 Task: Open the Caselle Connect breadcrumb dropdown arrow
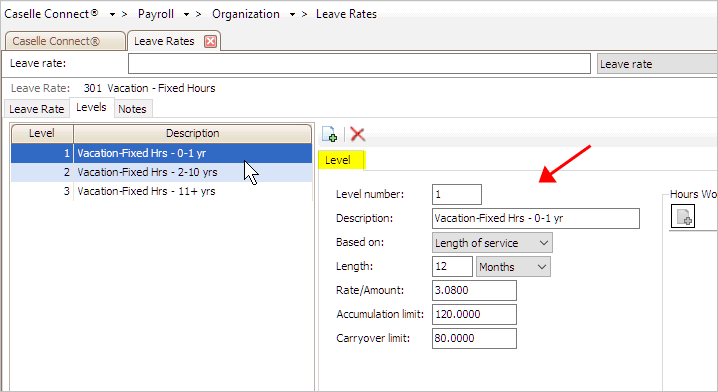click(112, 15)
